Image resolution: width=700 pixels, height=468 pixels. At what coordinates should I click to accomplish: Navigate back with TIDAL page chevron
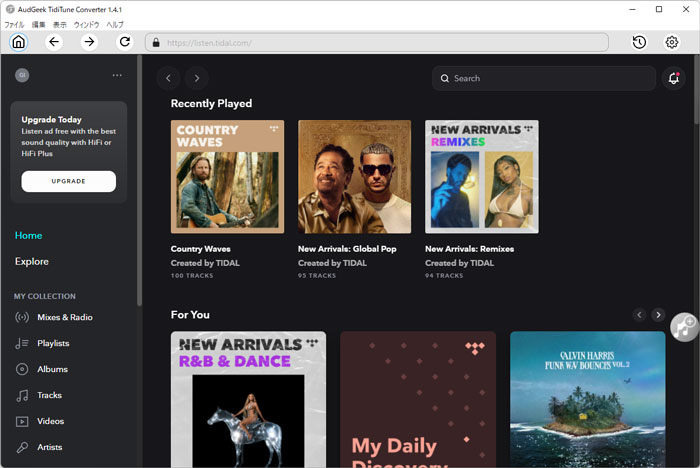(168, 78)
